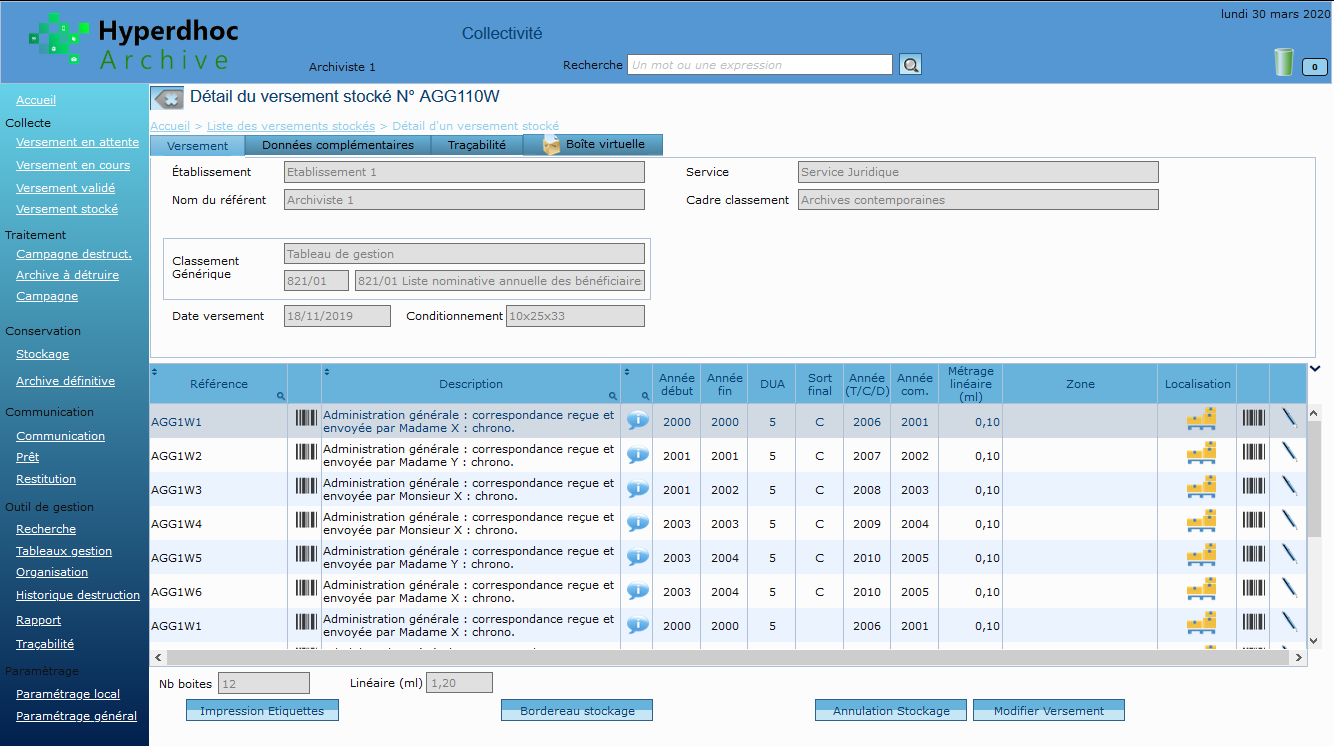
Task: Click the Date versement field
Action: [x=337, y=316]
